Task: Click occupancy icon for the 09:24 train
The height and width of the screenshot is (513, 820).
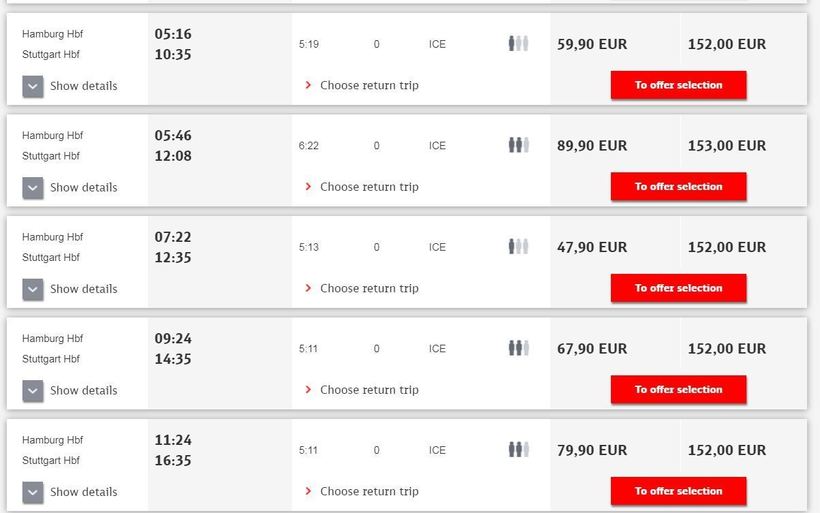Action: pos(517,348)
